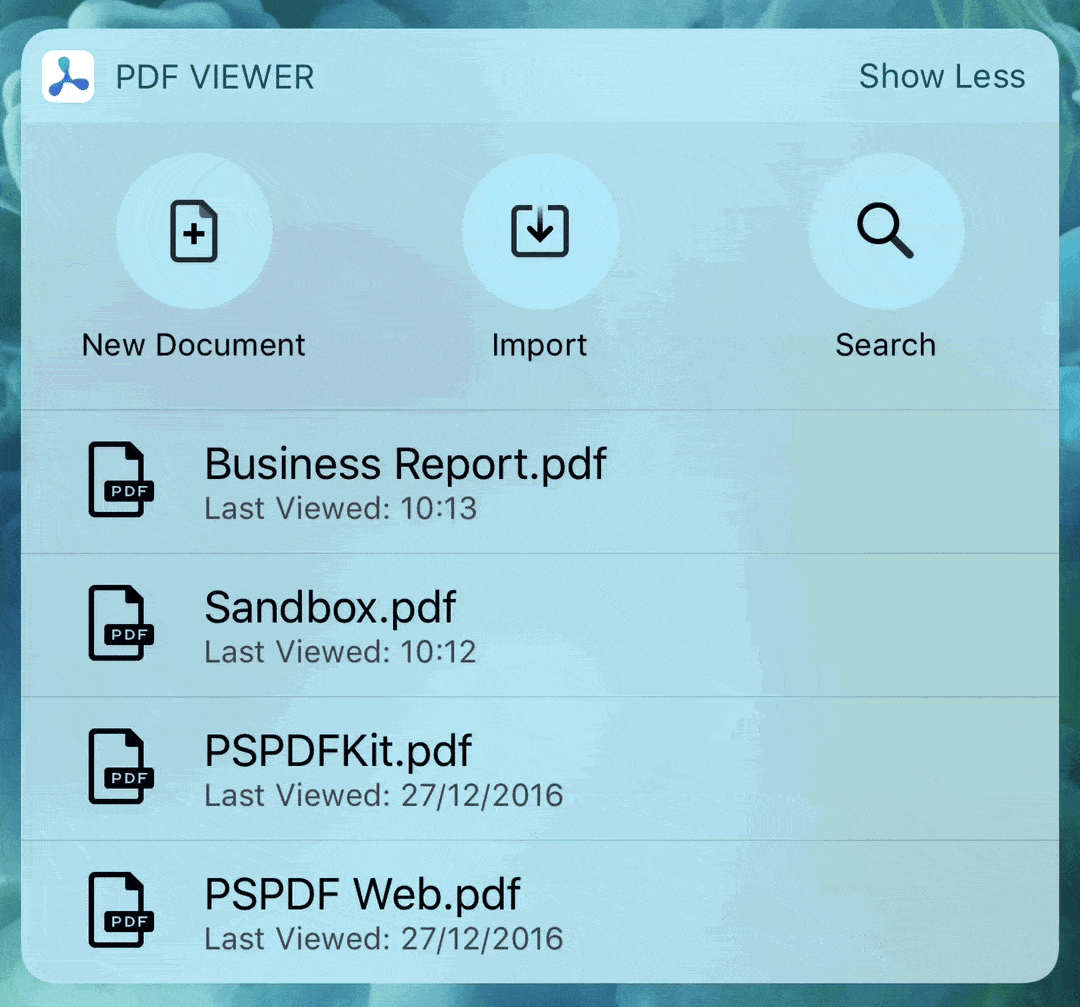Click the PDF VIEWER widget title
The height and width of the screenshot is (1007, 1080).
tap(216, 75)
